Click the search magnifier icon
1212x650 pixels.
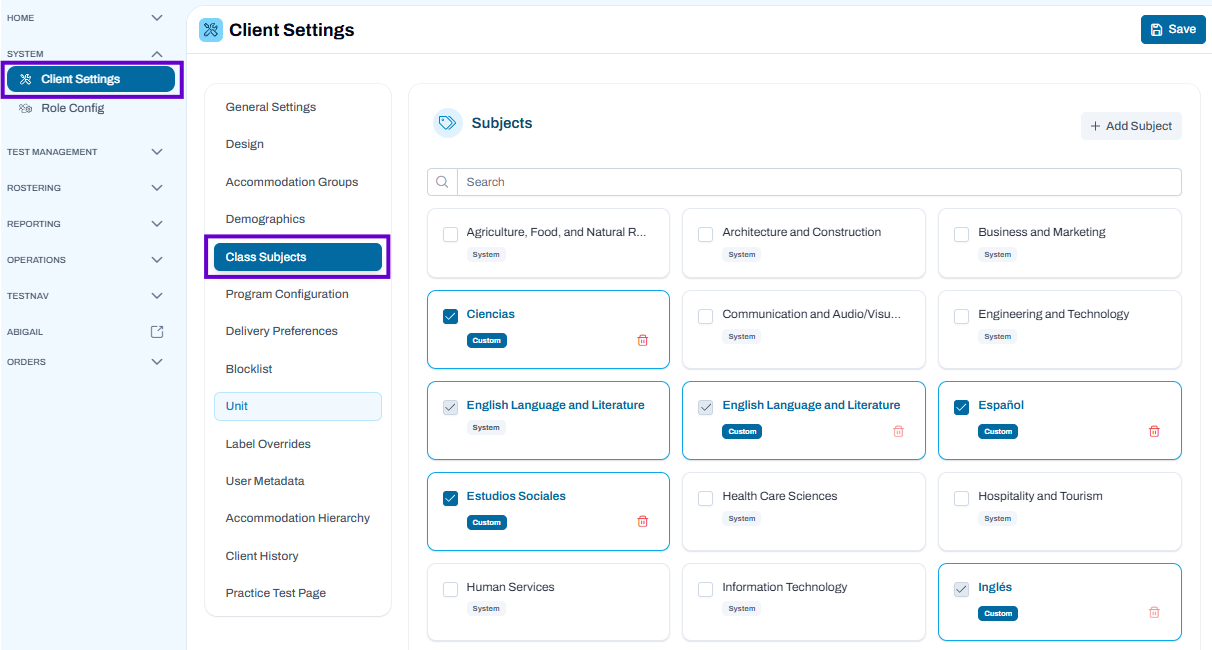442,182
